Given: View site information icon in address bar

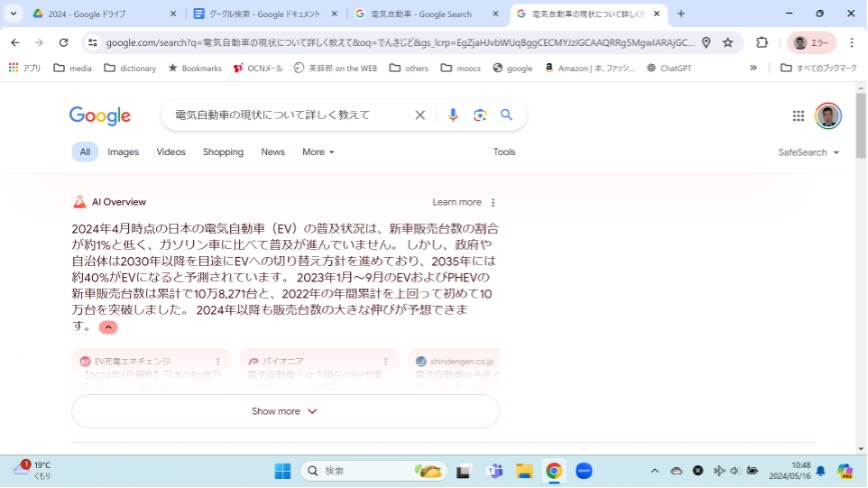Looking at the screenshot, I should pos(92,43).
